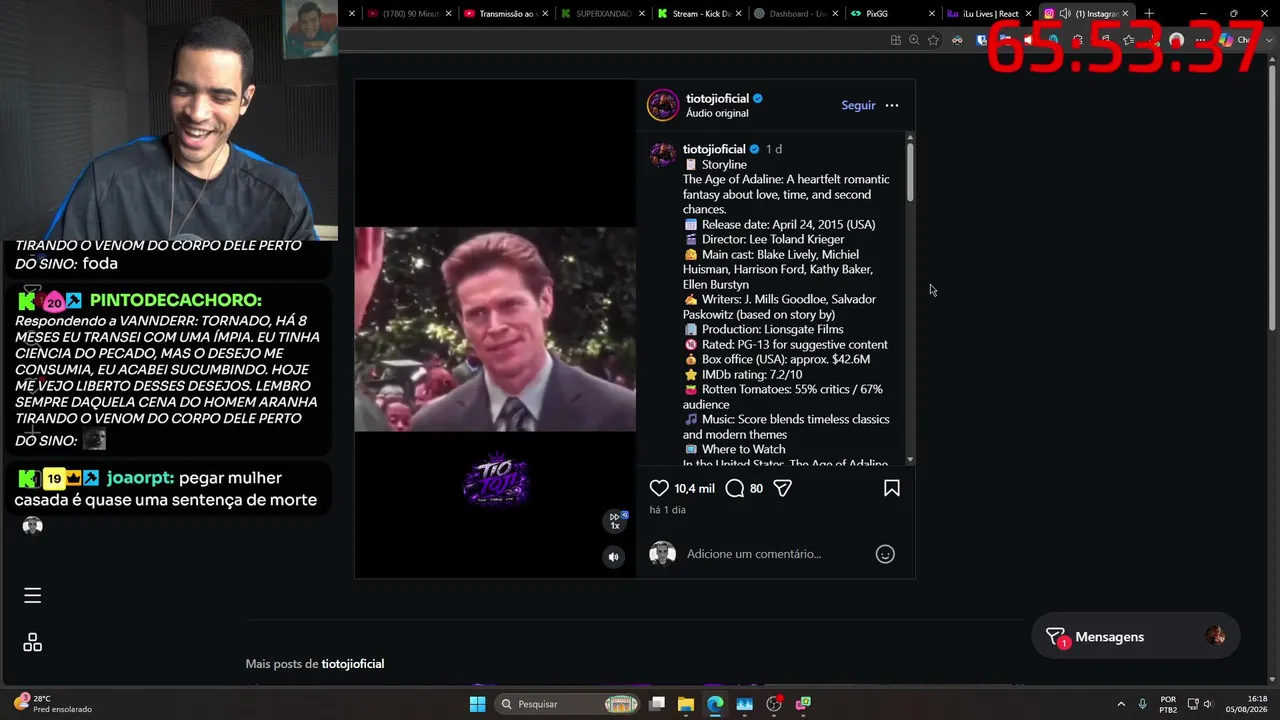Follow tiotojioficial with the Seguir button
This screenshot has width=1280, height=720.
pos(858,105)
